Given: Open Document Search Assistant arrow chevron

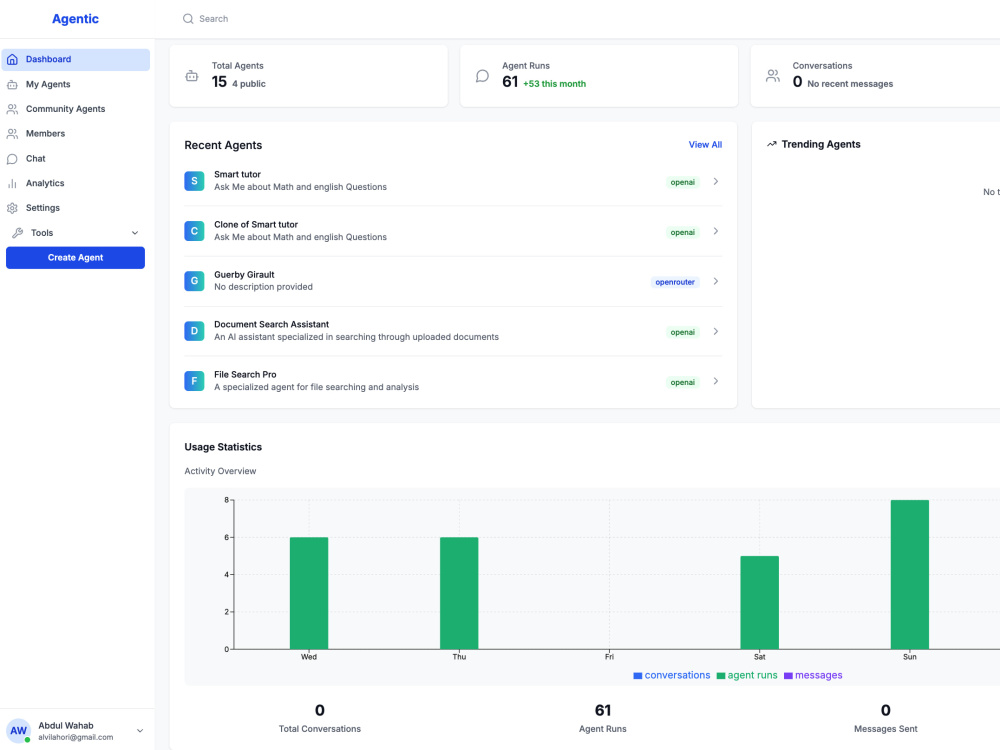Looking at the screenshot, I should tap(716, 331).
